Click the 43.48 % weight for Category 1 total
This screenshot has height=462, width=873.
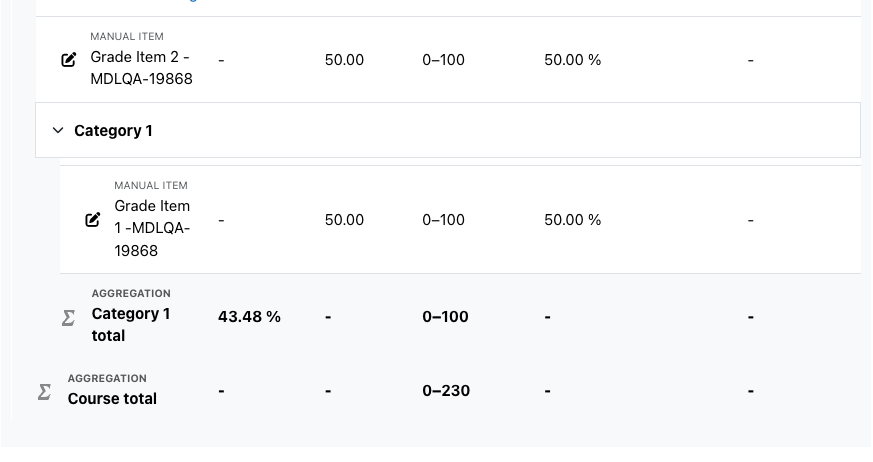click(249, 317)
